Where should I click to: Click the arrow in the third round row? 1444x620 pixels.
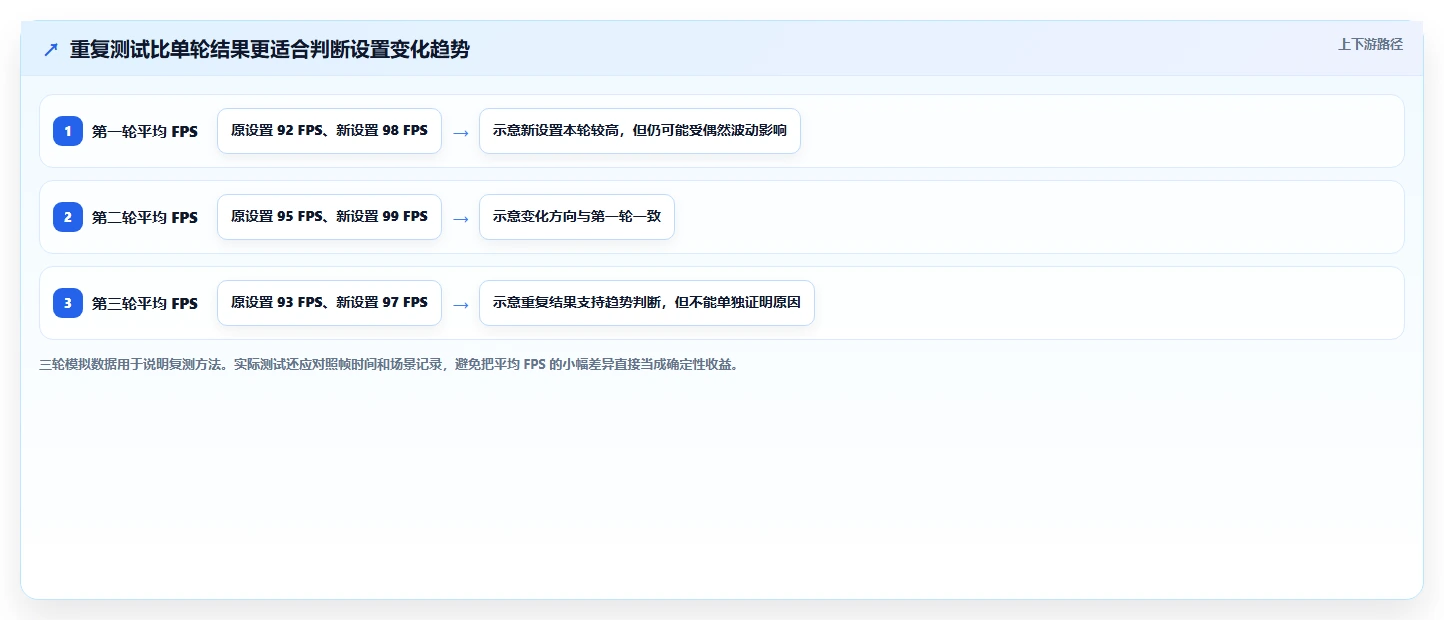pos(460,304)
